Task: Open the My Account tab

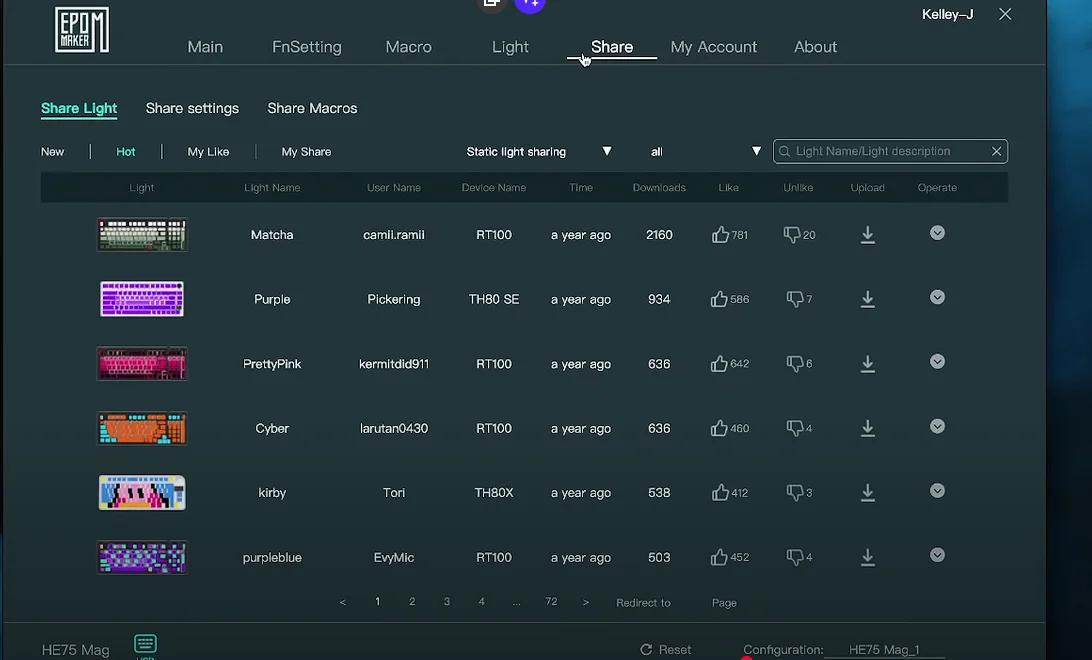Action: click(x=714, y=47)
